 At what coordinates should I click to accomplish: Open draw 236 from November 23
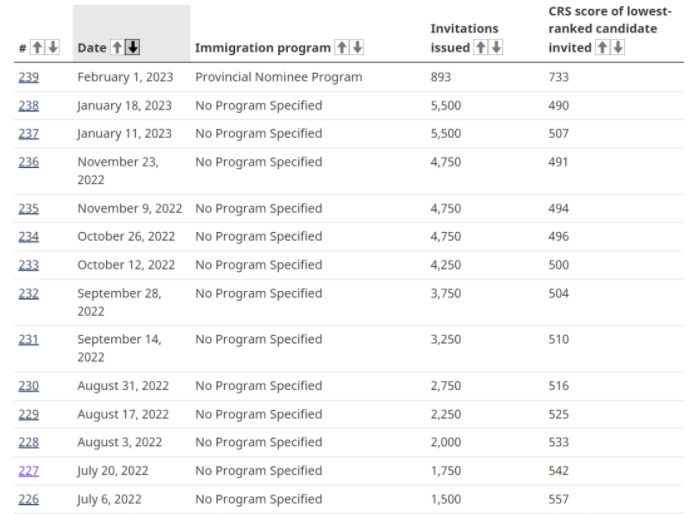tap(28, 162)
